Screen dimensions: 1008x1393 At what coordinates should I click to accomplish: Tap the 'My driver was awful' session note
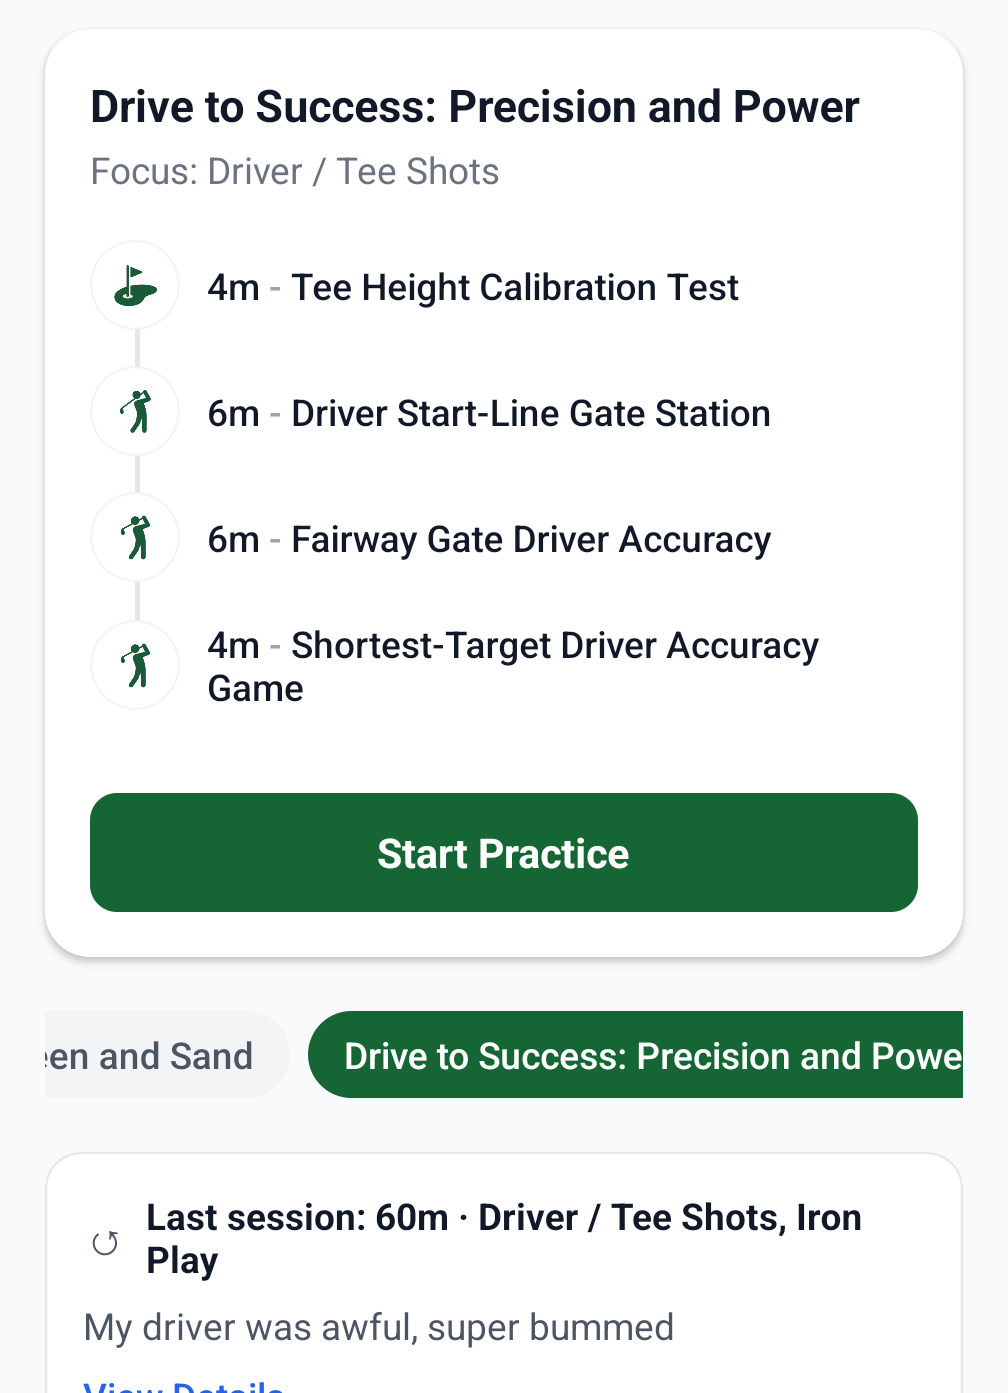pyautogui.click(x=379, y=1328)
